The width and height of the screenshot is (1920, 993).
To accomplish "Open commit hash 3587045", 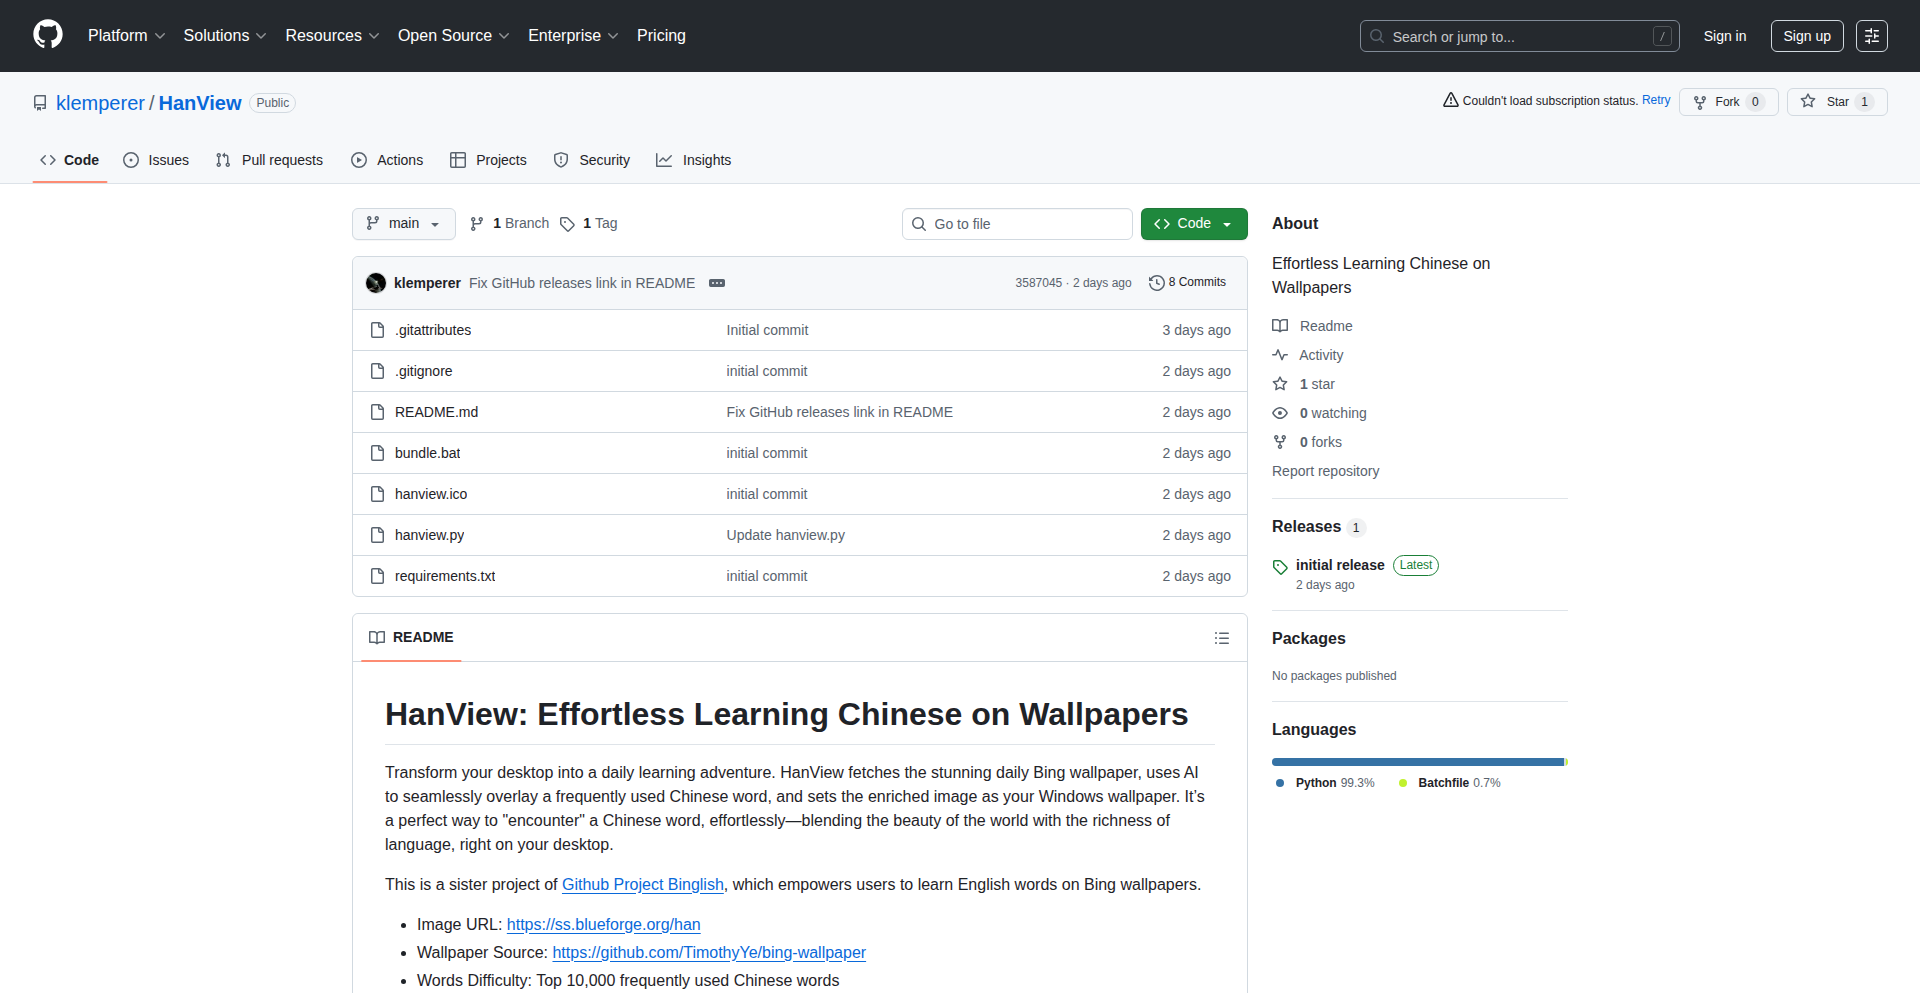I will point(1038,283).
